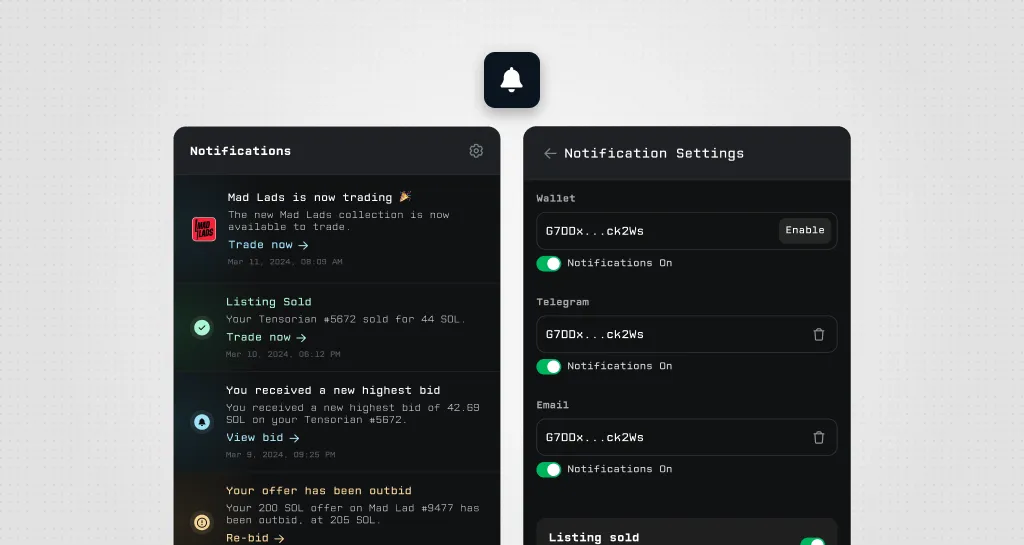Click the Enable button for Wallet
The height and width of the screenshot is (545, 1024).
point(805,230)
